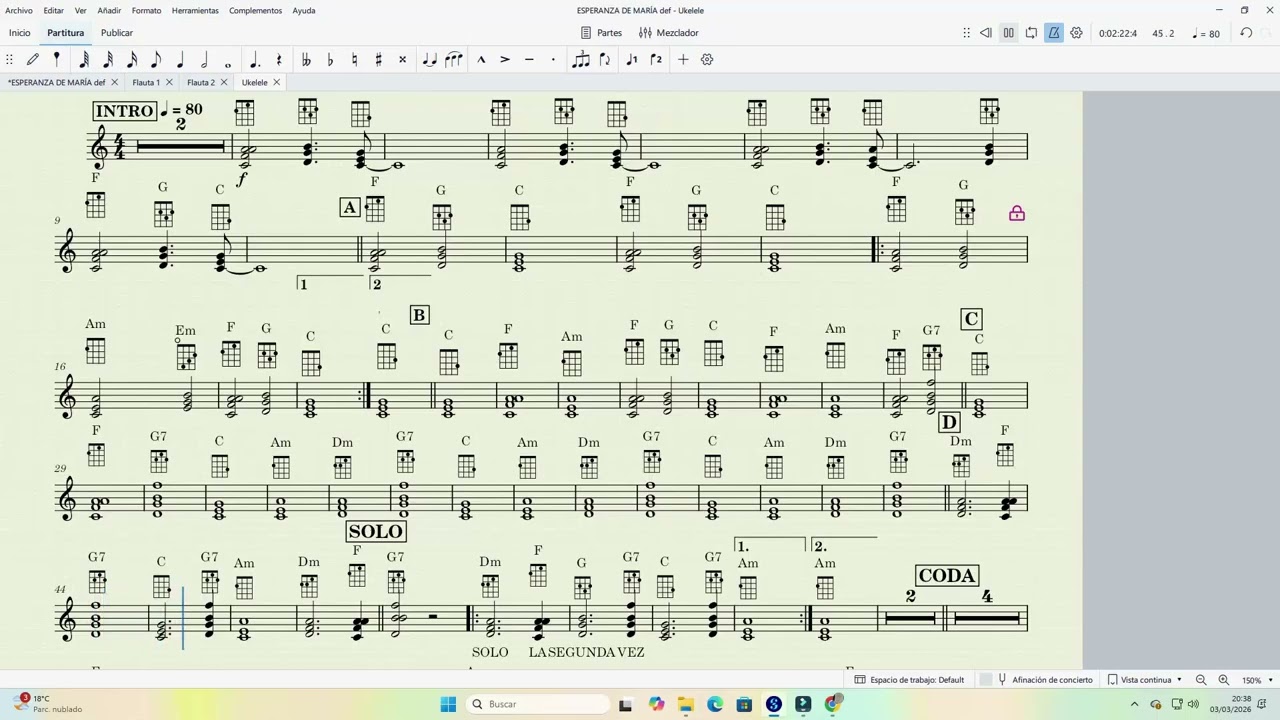The width and height of the screenshot is (1280, 720).
Task: Open the Ver menu
Action: coord(80,10)
